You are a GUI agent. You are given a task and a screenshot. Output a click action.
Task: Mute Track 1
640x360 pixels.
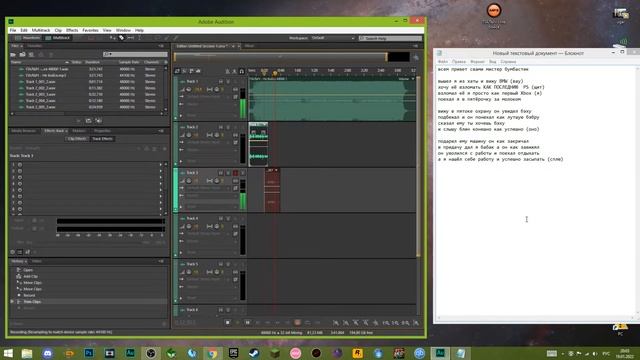click(x=220, y=82)
